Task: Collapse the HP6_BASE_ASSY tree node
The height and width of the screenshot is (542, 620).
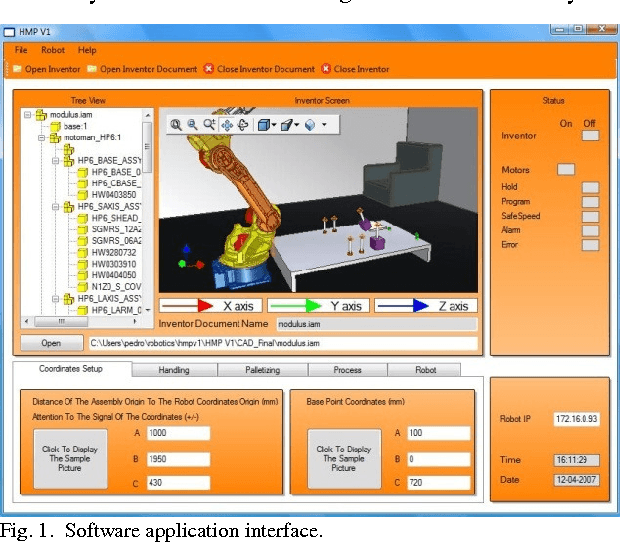Action: point(54,160)
